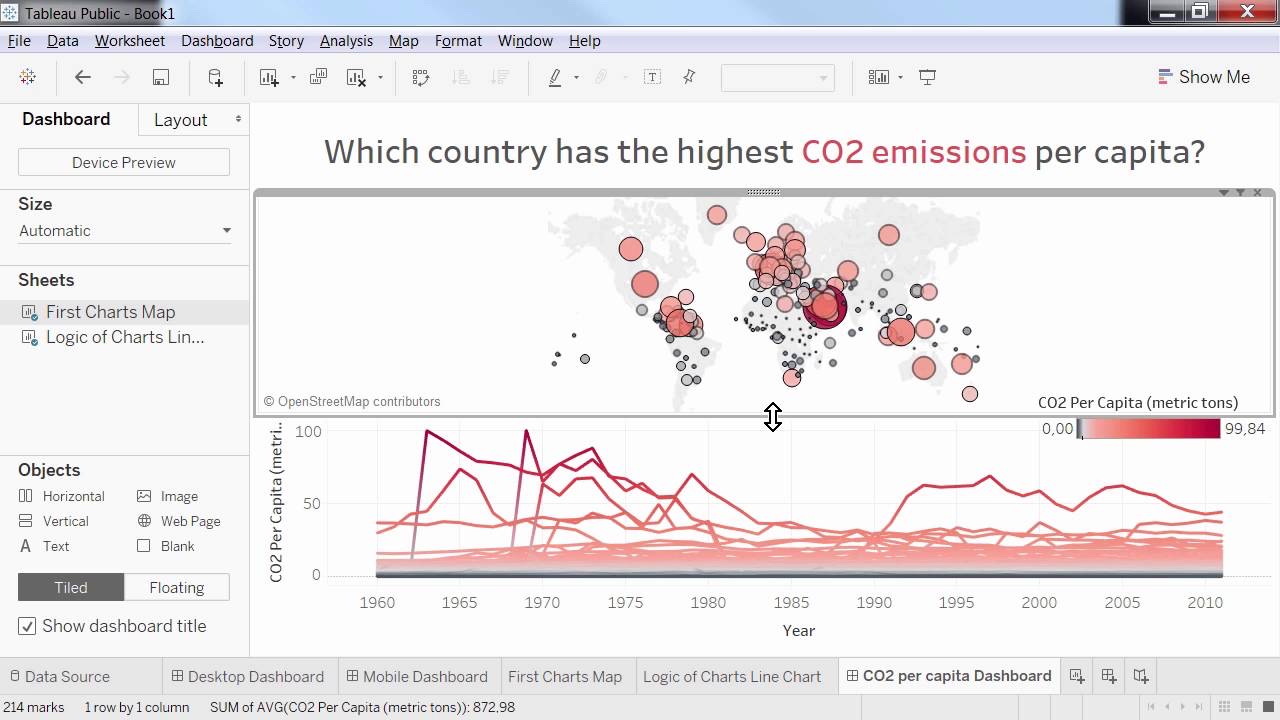
Task: Click the Duplicate sheet toolbar icon
Action: pyautogui.click(x=318, y=77)
